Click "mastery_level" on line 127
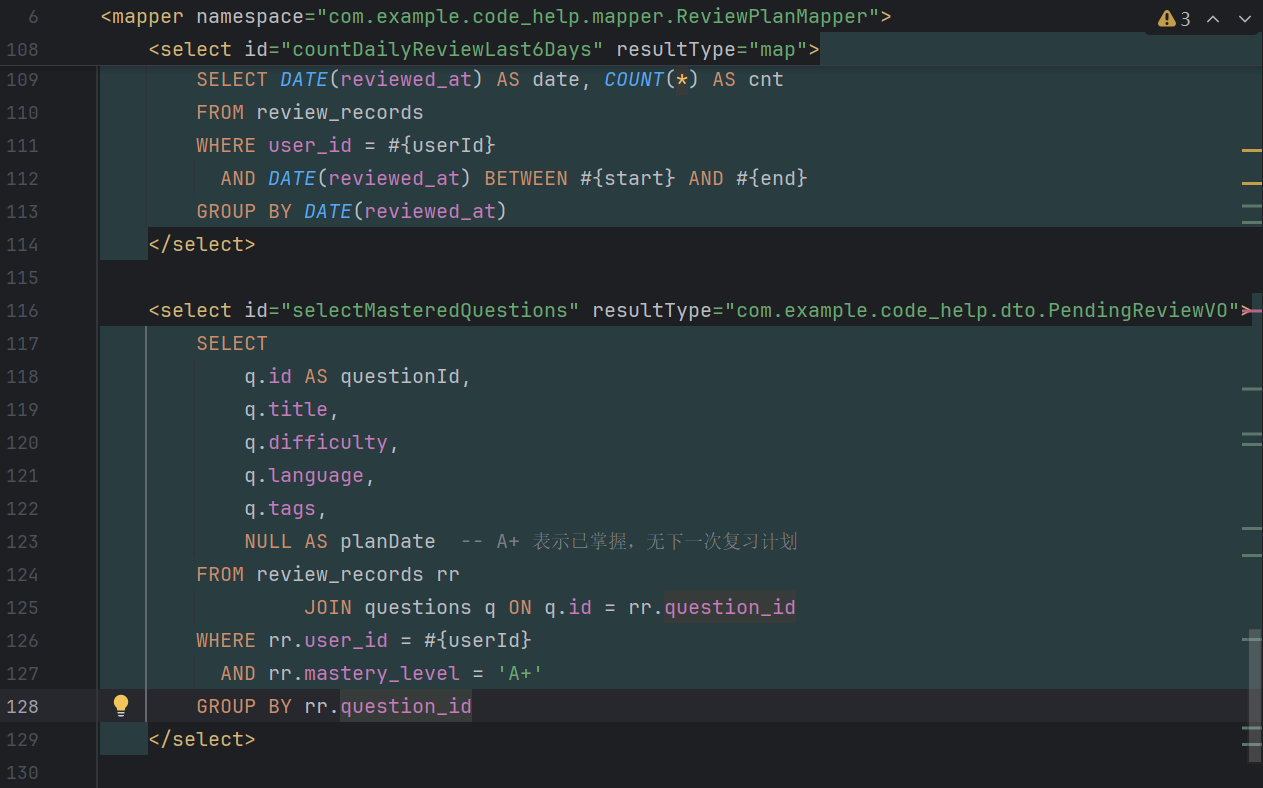The image size is (1263, 788). (382, 674)
